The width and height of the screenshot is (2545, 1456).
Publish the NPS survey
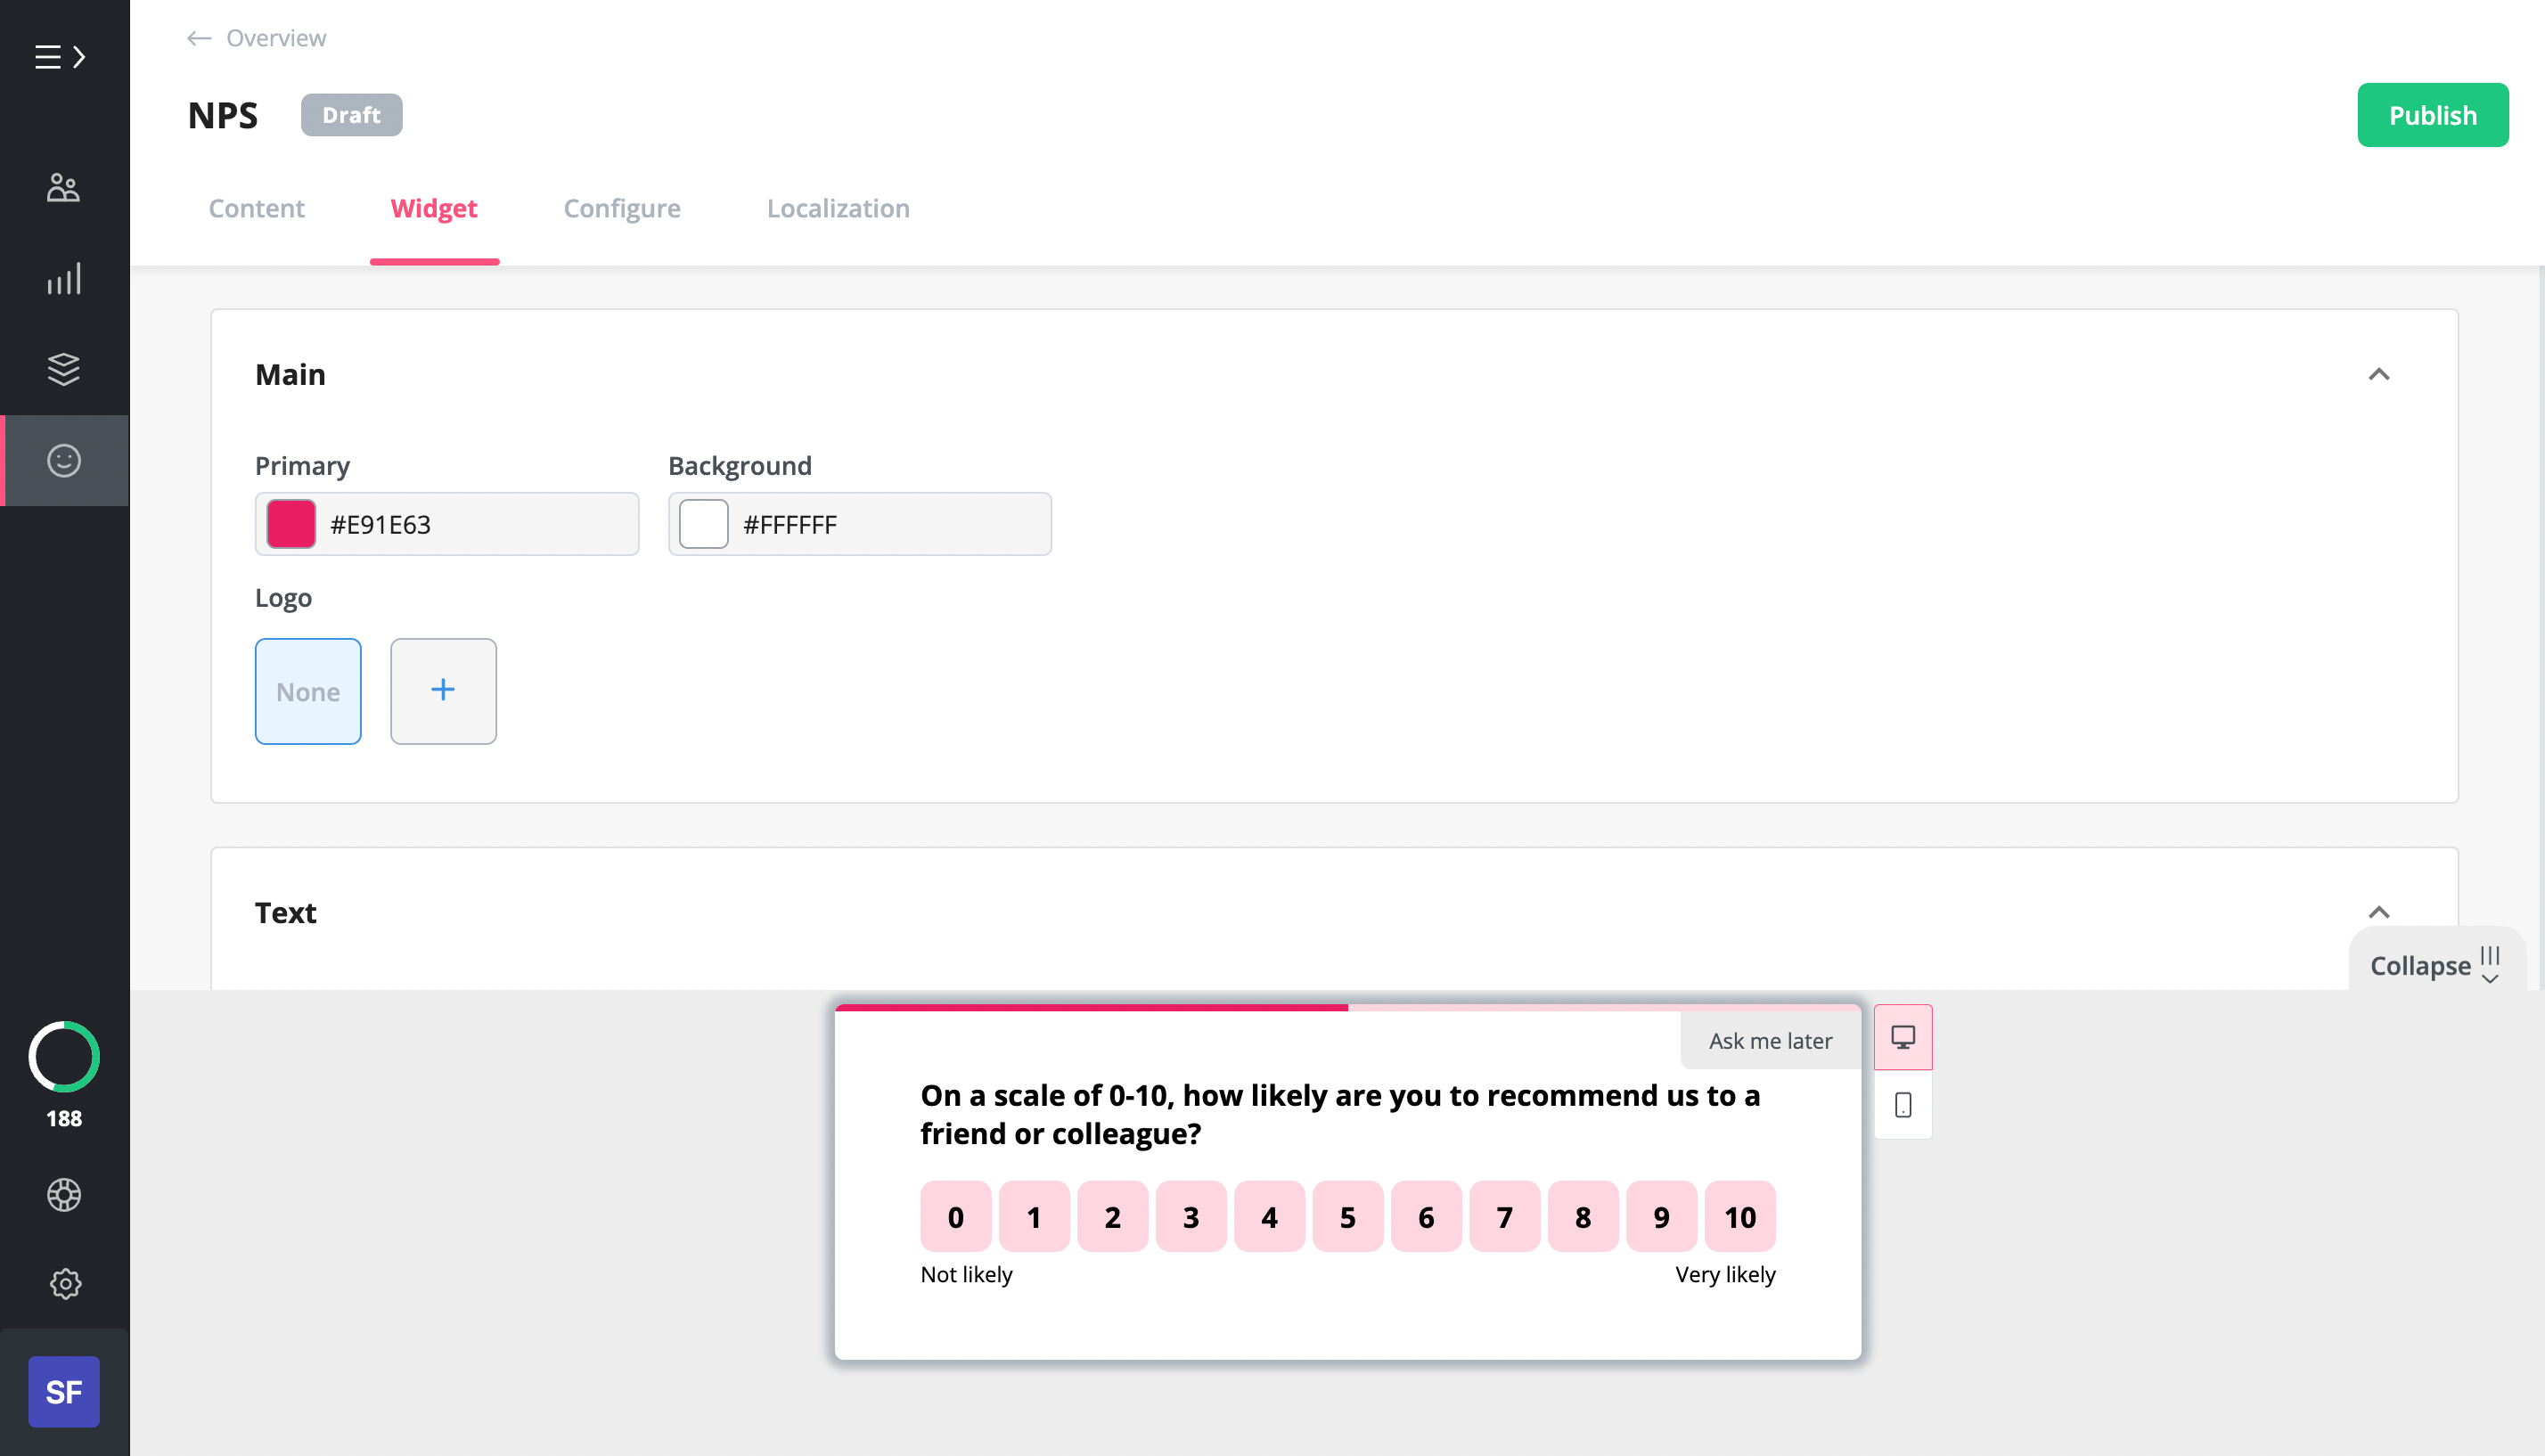2433,114
